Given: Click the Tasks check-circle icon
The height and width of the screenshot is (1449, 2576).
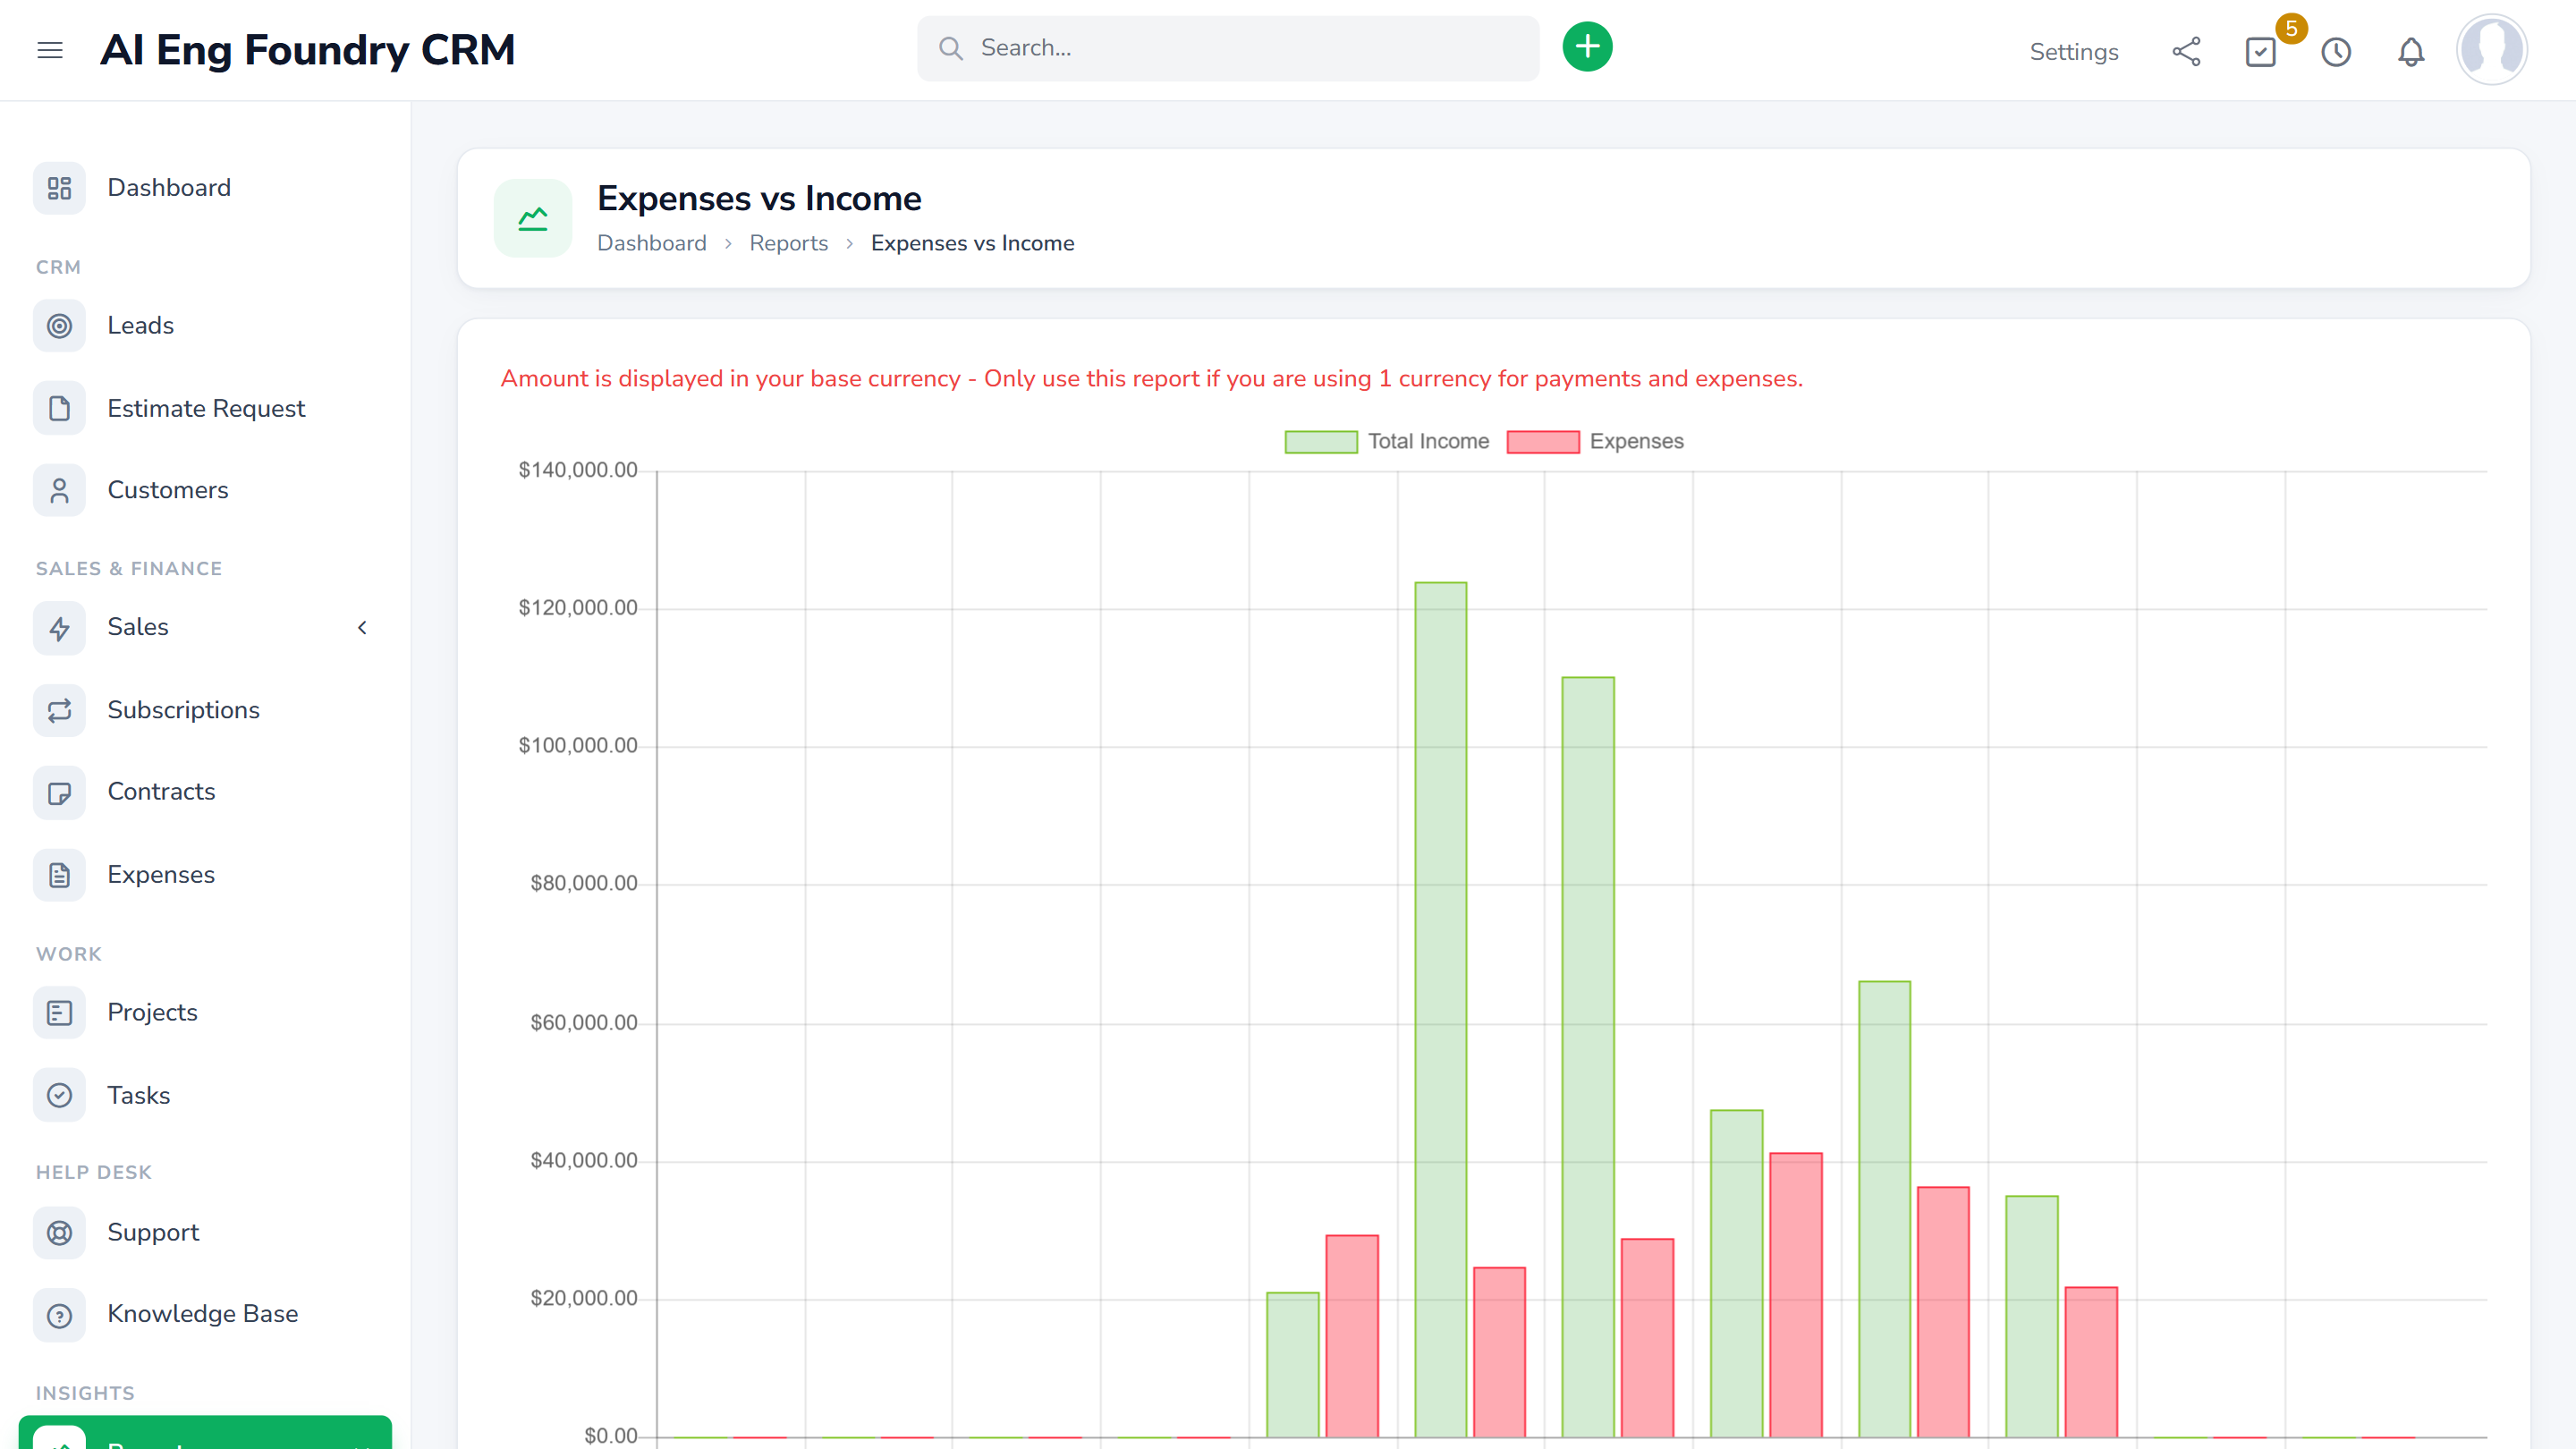Looking at the screenshot, I should pos(59,1095).
